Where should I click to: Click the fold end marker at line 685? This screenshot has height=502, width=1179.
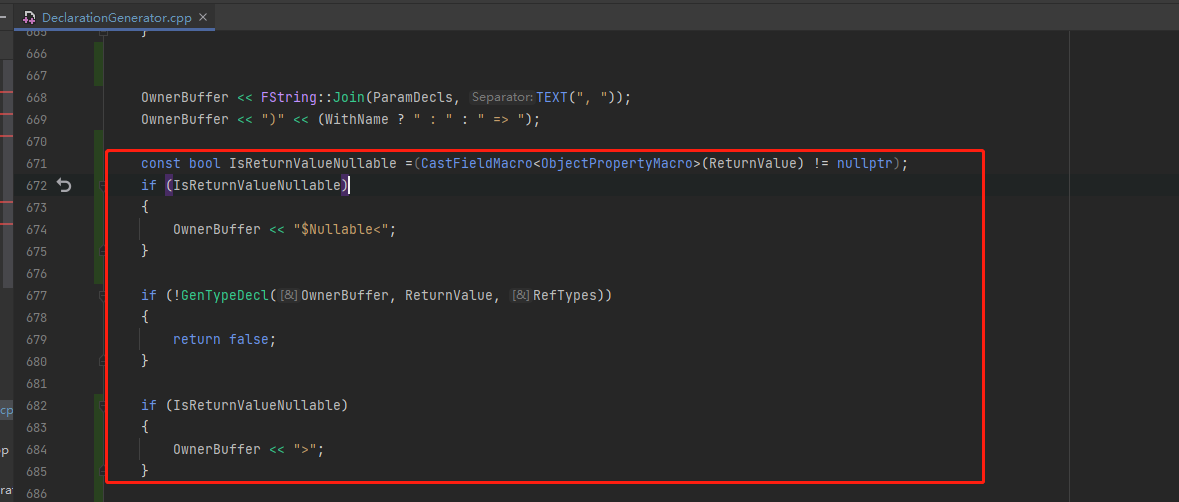102,472
